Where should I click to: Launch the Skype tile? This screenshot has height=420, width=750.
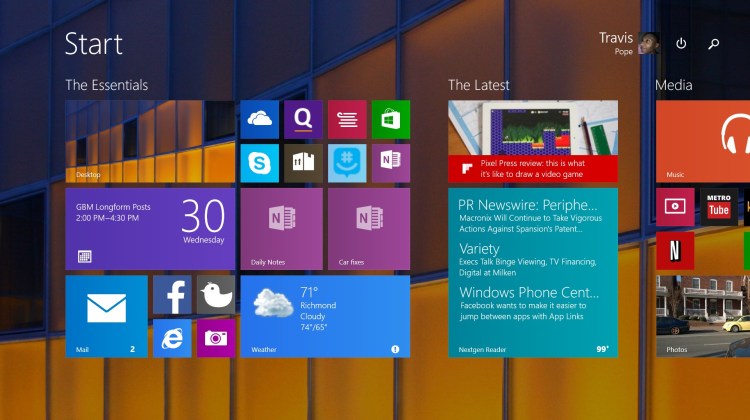[259, 163]
